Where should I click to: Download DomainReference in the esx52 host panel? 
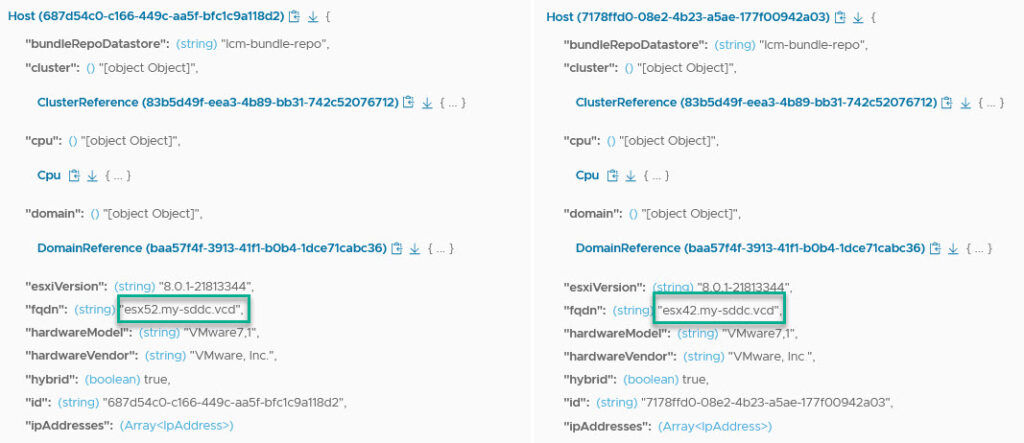click(x=415, y=248)
